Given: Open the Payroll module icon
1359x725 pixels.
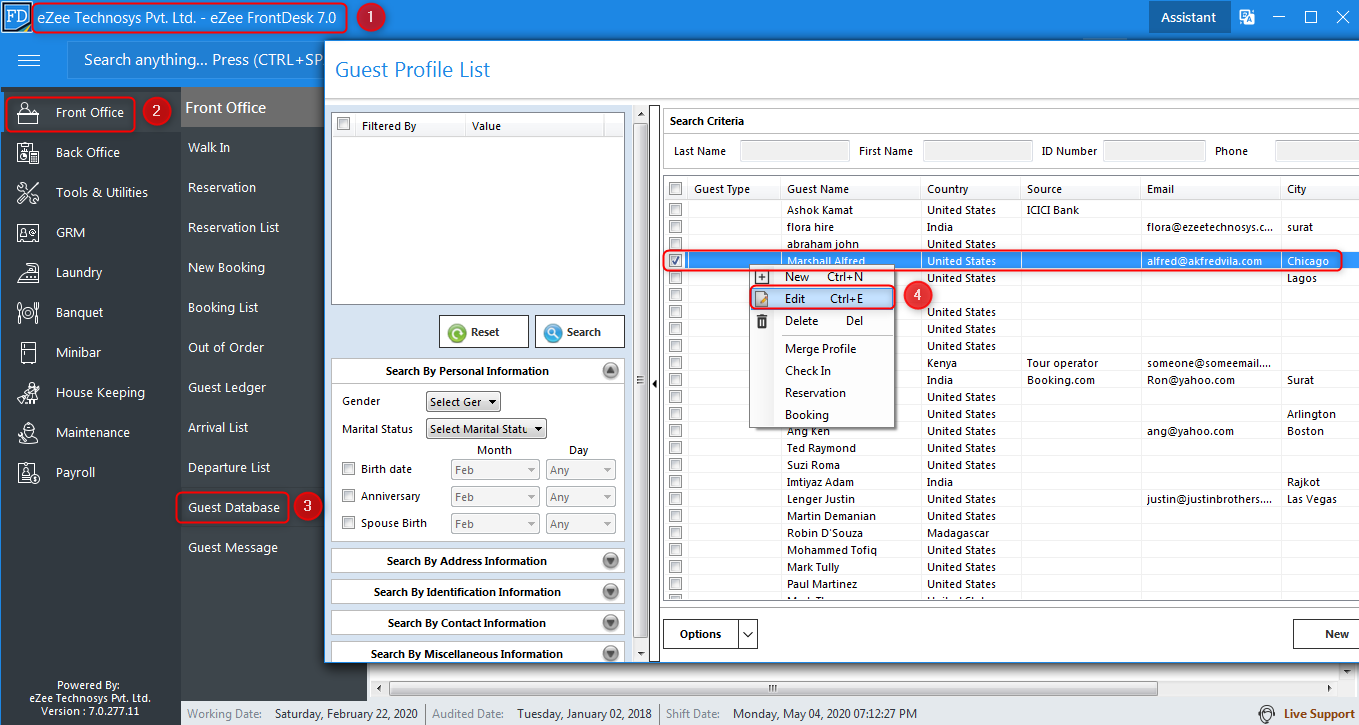Looking at the screenshot, I should (x=28, y=473).
